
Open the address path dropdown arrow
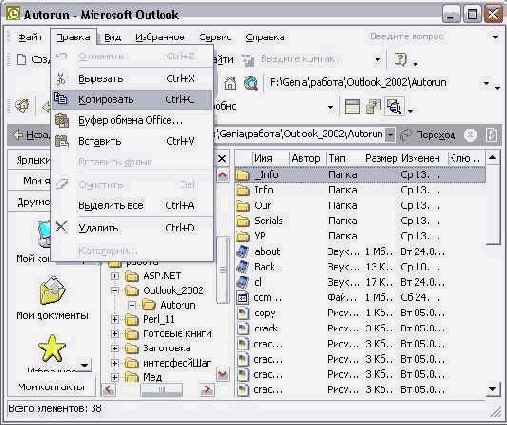pyautogui.click(x=486, y=83)
